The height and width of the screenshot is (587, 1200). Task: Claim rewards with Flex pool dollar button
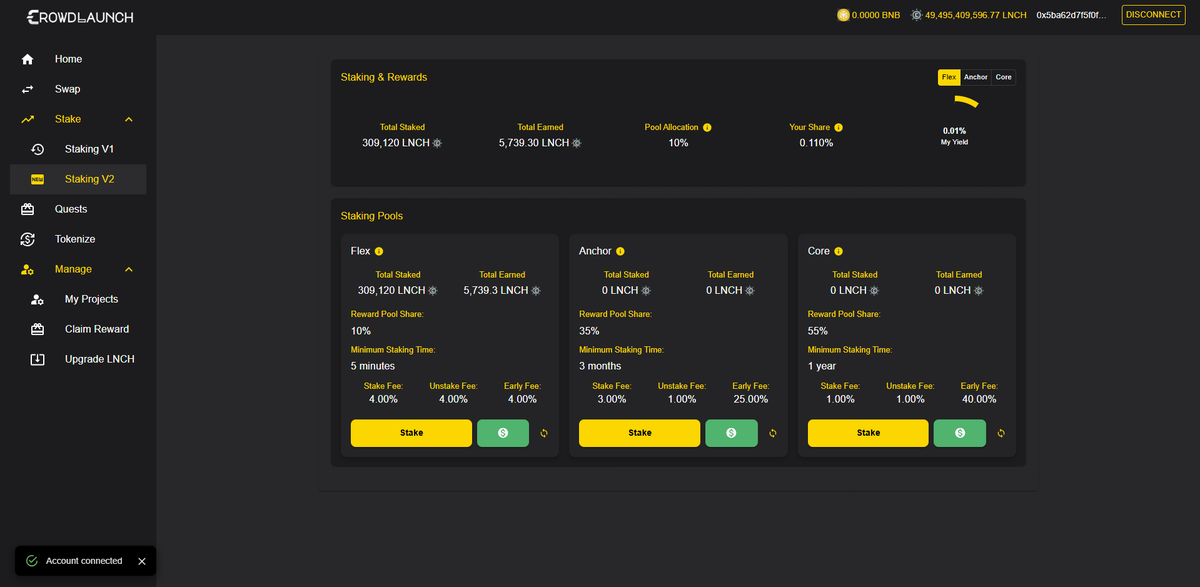click(x=503, y=433)
